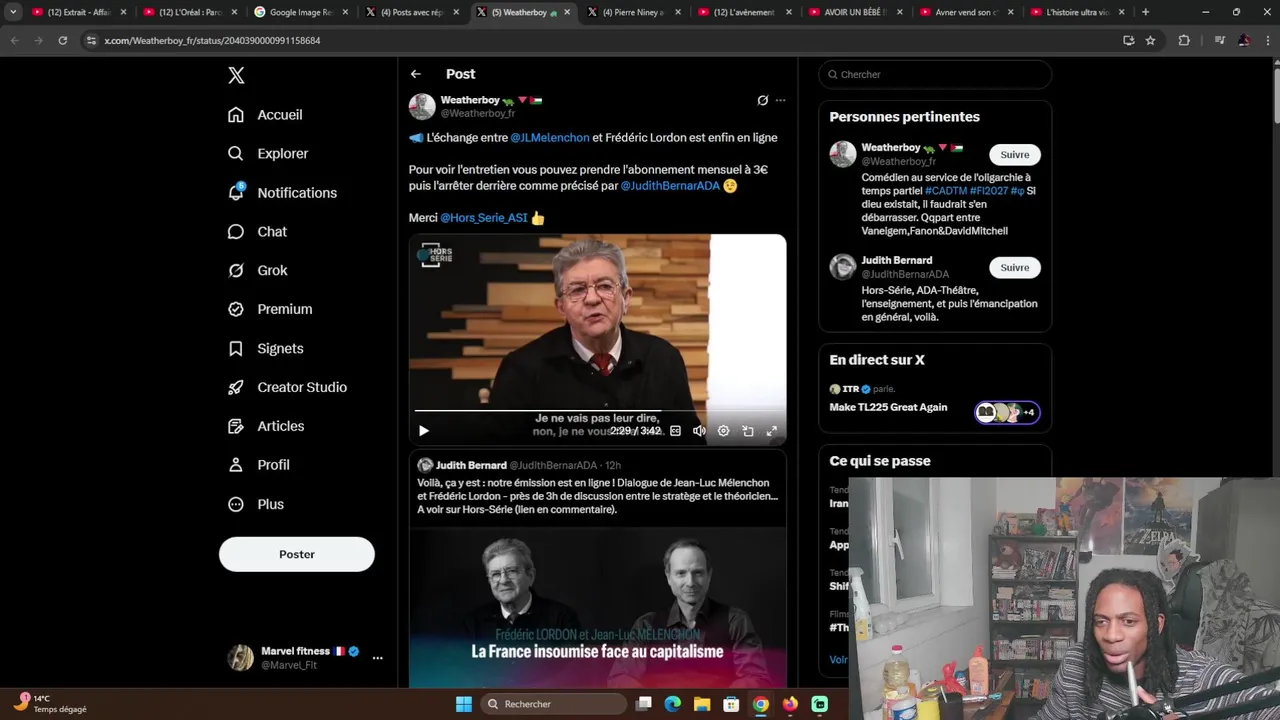Open Creator Studio in sidebar
Screen dimensions: 1280x720
pyautogui.click(x=287, y=388)
